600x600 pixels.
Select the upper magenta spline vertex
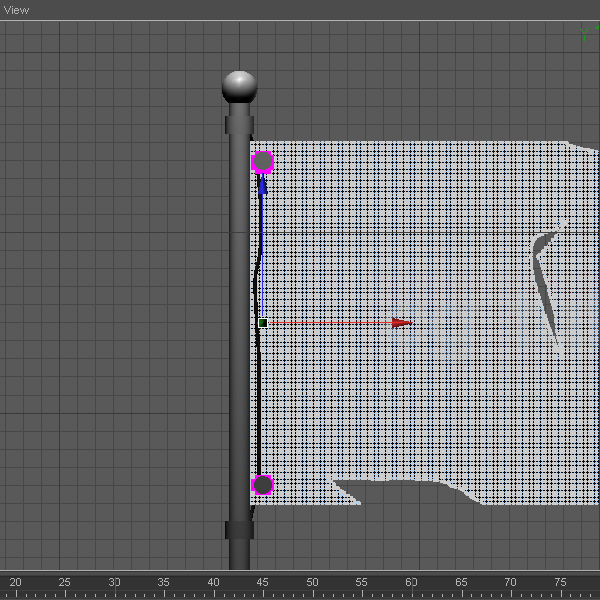tap(262, 162)
